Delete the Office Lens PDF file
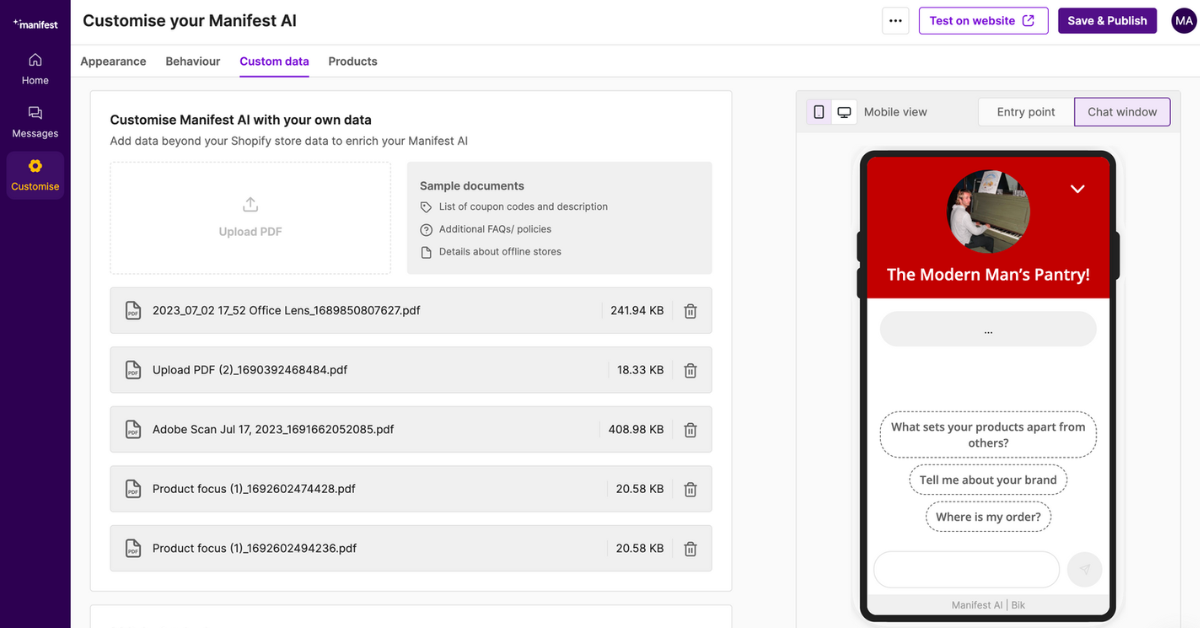The image size is (1200, 628). tap(690, 311)
